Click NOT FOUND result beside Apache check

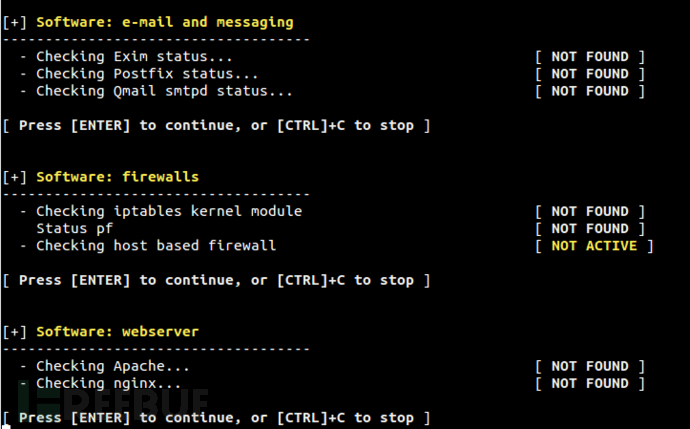589,366
